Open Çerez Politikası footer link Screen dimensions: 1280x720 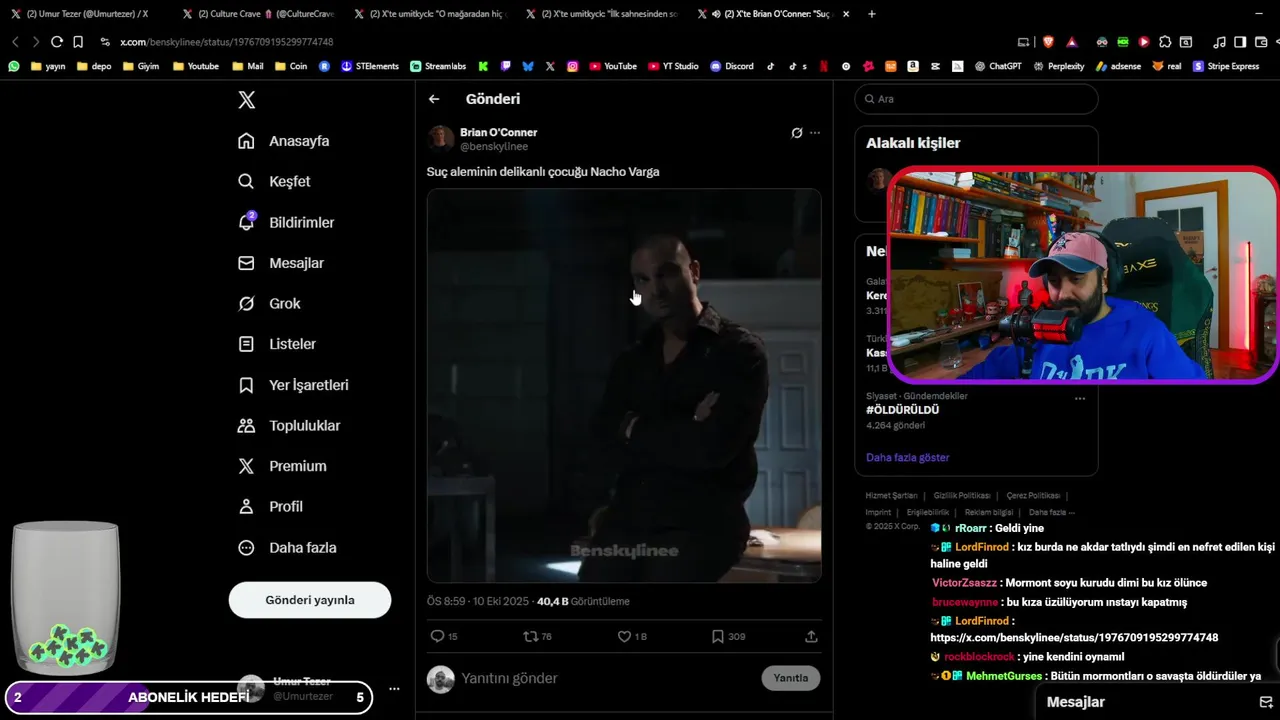pos(1033,496)
